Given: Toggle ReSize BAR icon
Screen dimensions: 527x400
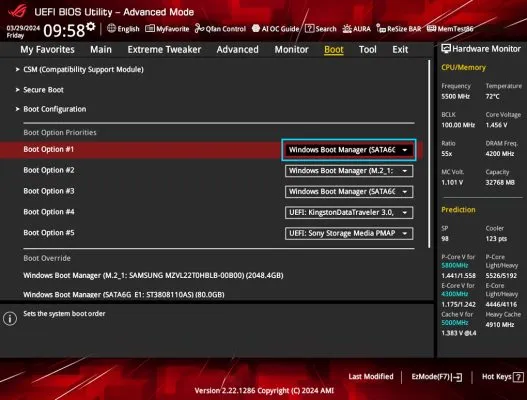Looking at the screenshot, I should click(381, 29).
